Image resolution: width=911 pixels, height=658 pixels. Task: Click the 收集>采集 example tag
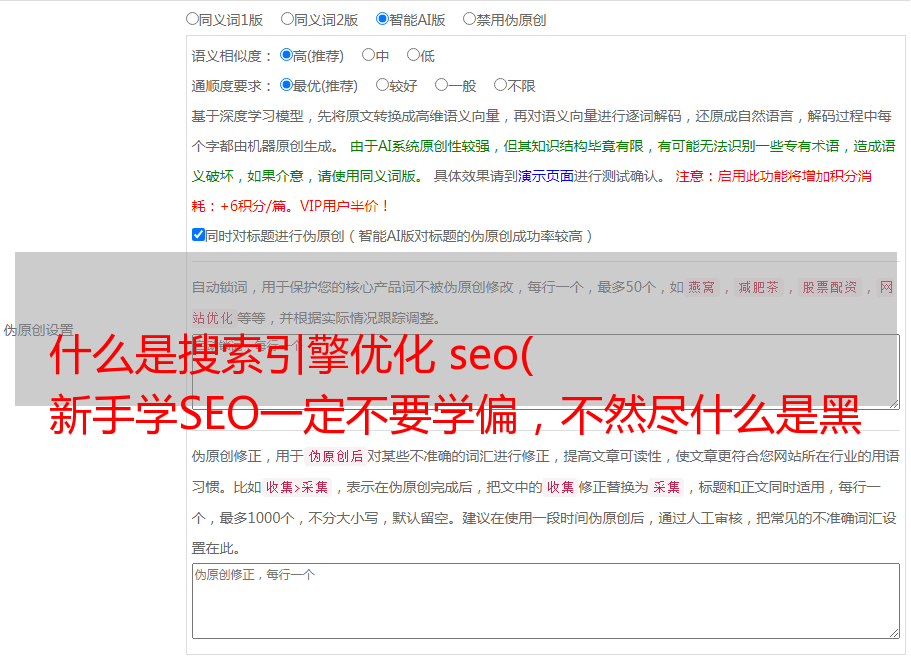pyautogui.click(x=297, y=487)
